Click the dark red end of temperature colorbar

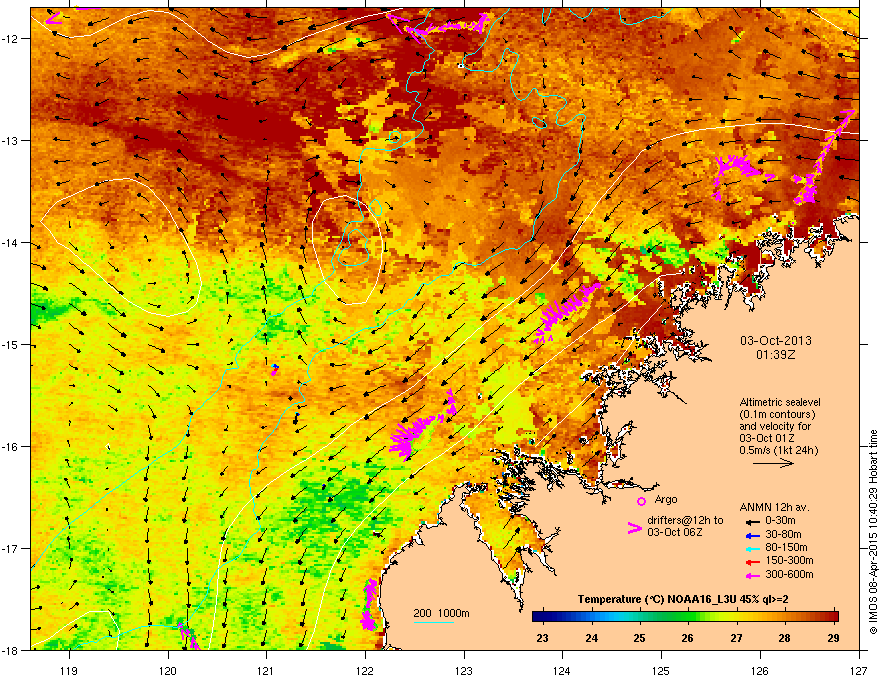(832, 617)
